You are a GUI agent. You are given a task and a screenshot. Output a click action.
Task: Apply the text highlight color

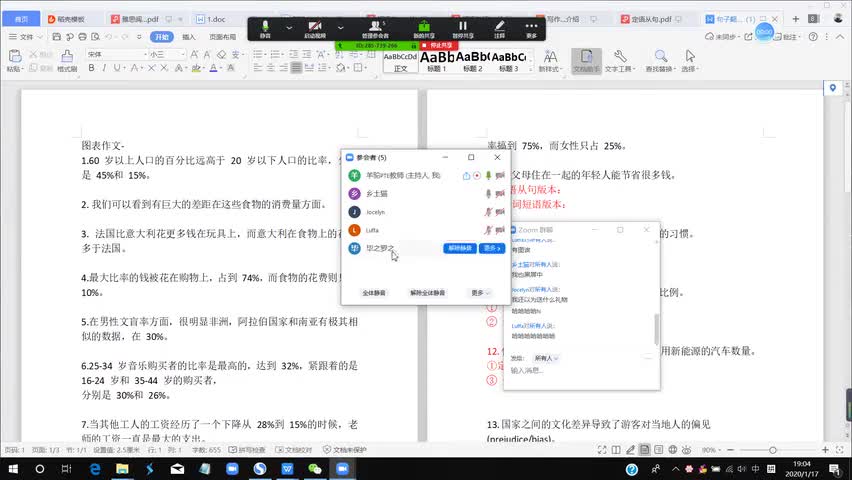[196, 68]
